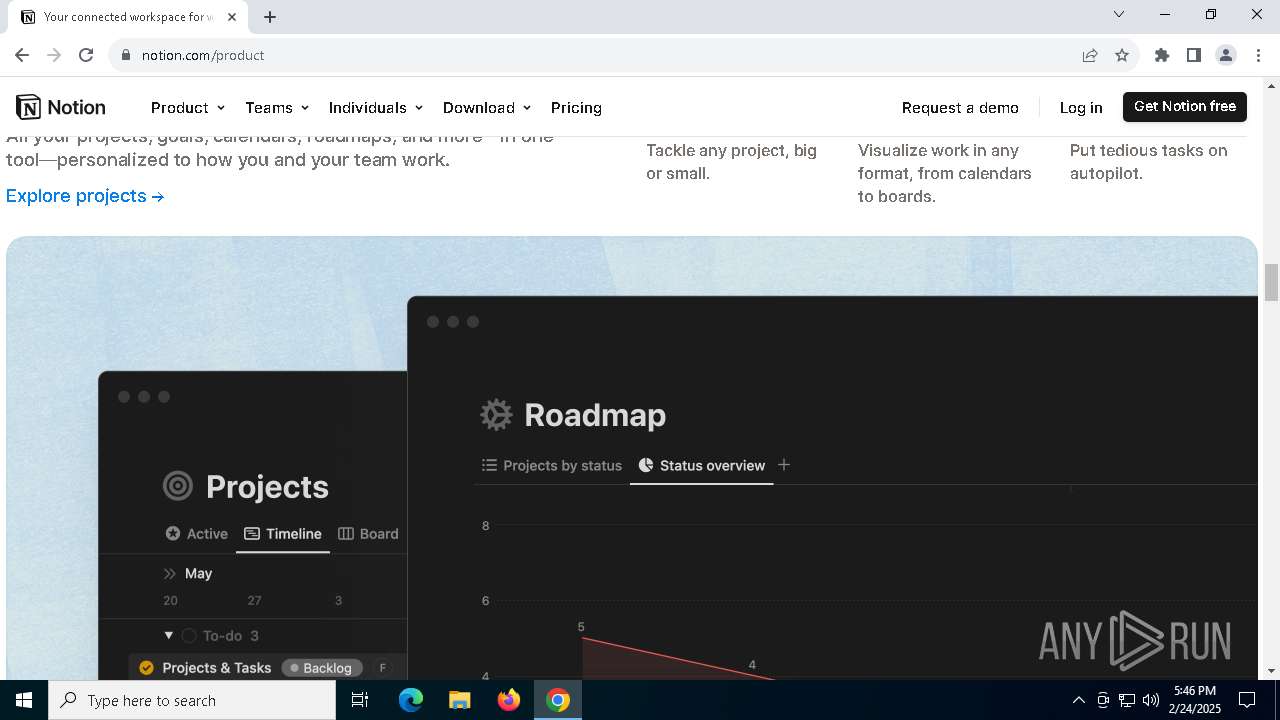Open the Windows Start menu
This screenshot has height=720, width=1280.
[x=24, y=700]
